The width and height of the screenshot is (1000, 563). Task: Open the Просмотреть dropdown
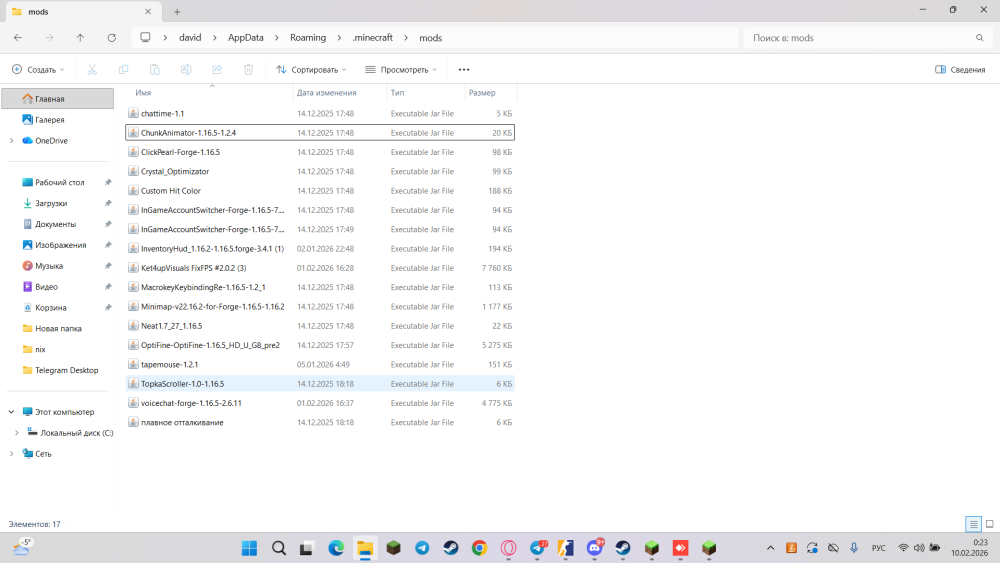pos(401,69)
